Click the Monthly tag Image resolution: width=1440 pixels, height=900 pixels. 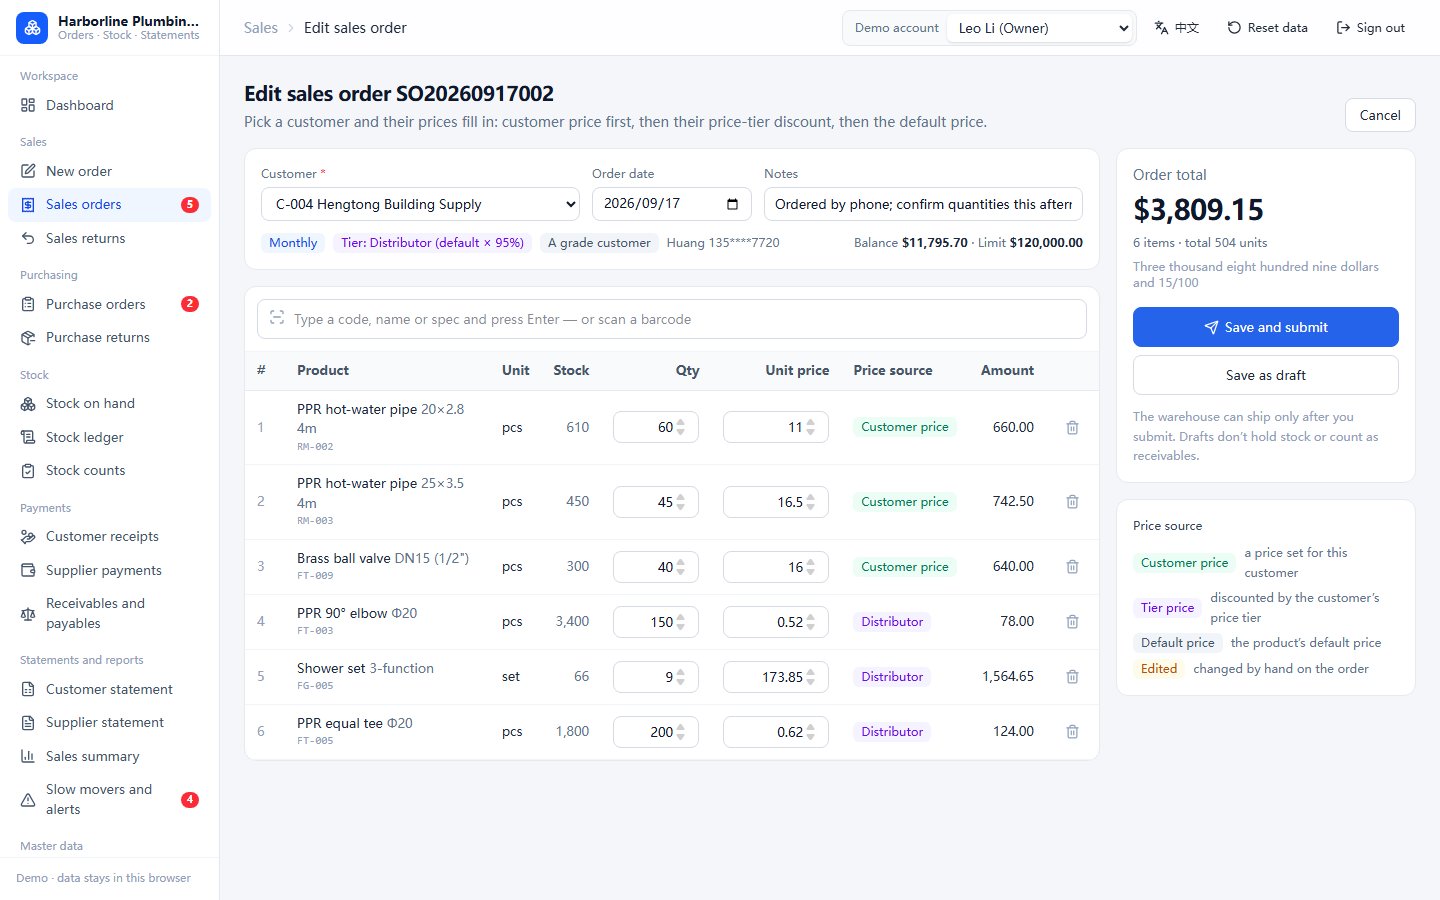pyautogui.click(x=293, y=243)
